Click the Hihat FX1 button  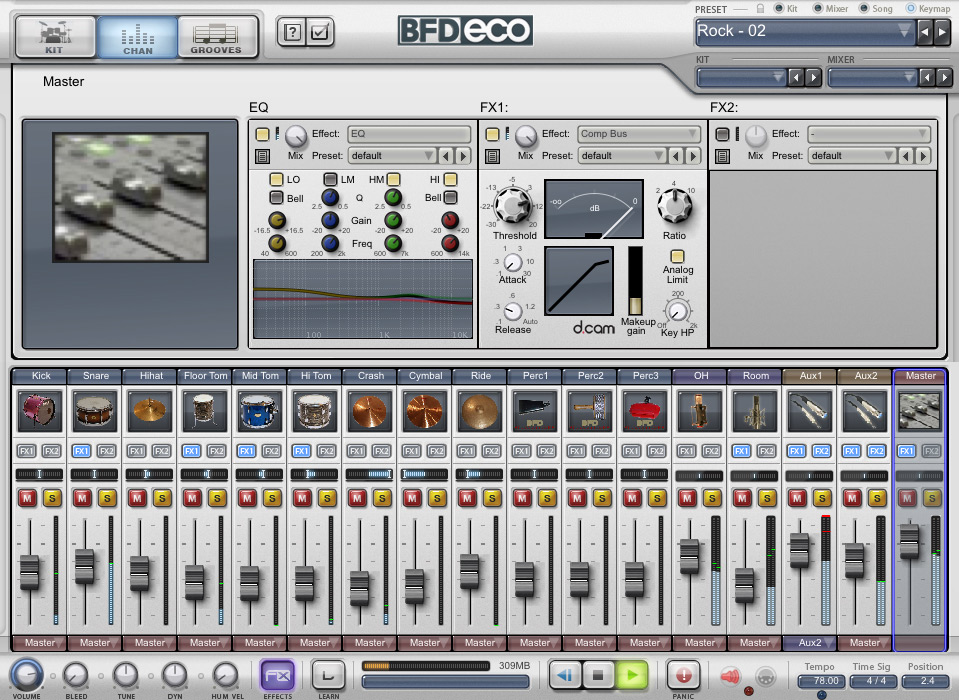point(136,451)
